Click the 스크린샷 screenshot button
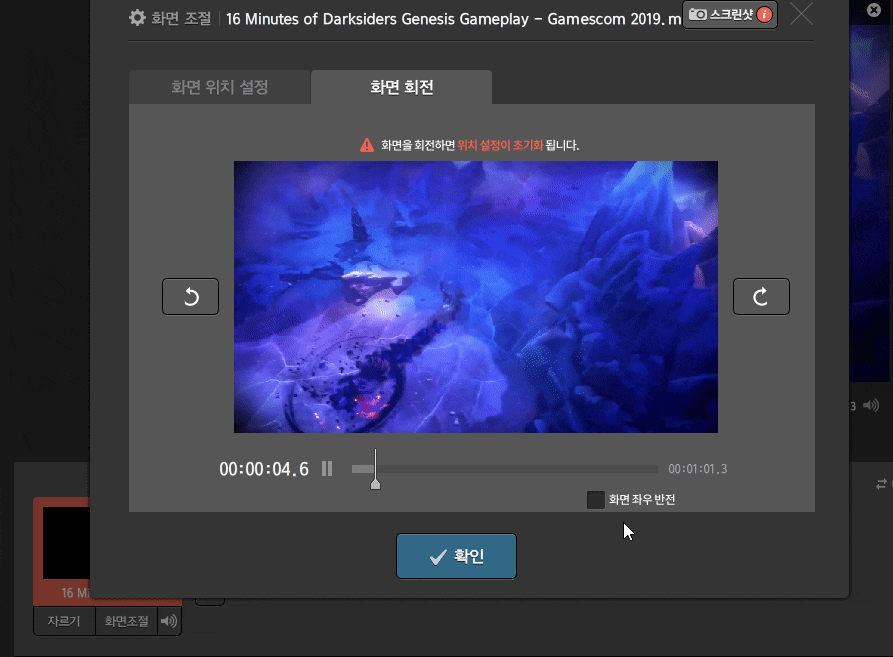The image size is (893, 657). click(x=730, y=15)
